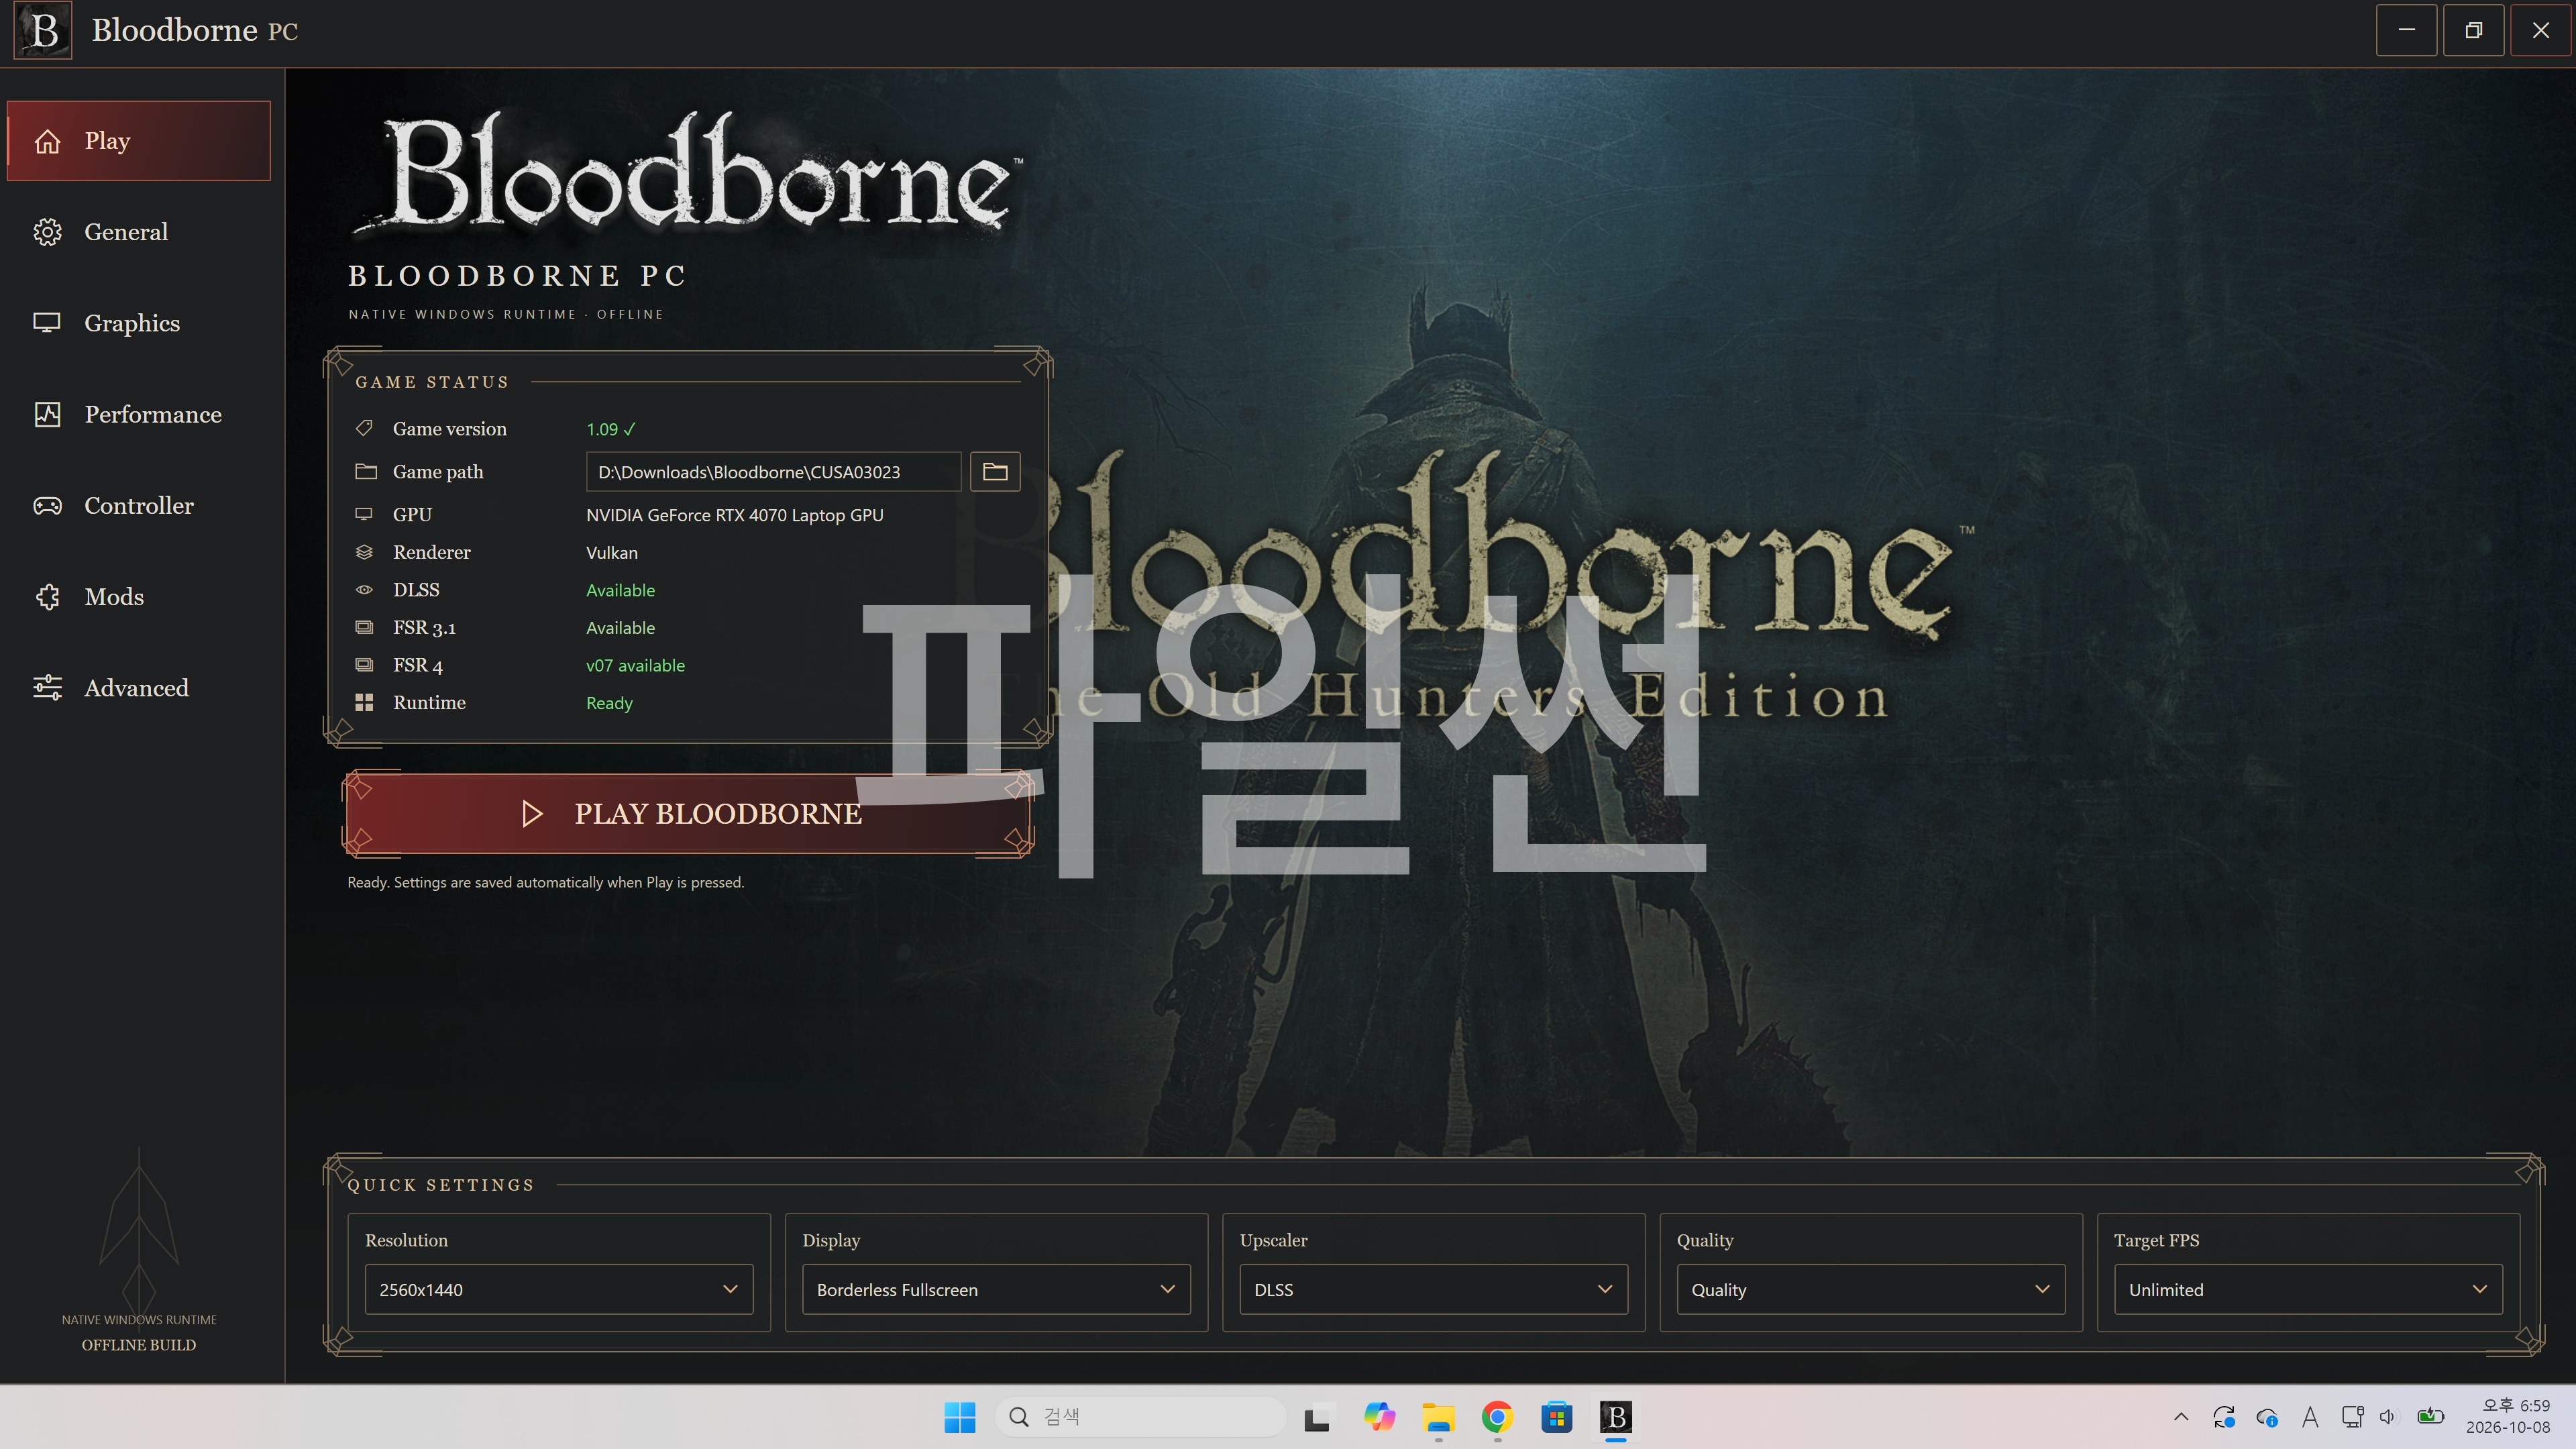Minimize the launcher window

(2406, 30)
